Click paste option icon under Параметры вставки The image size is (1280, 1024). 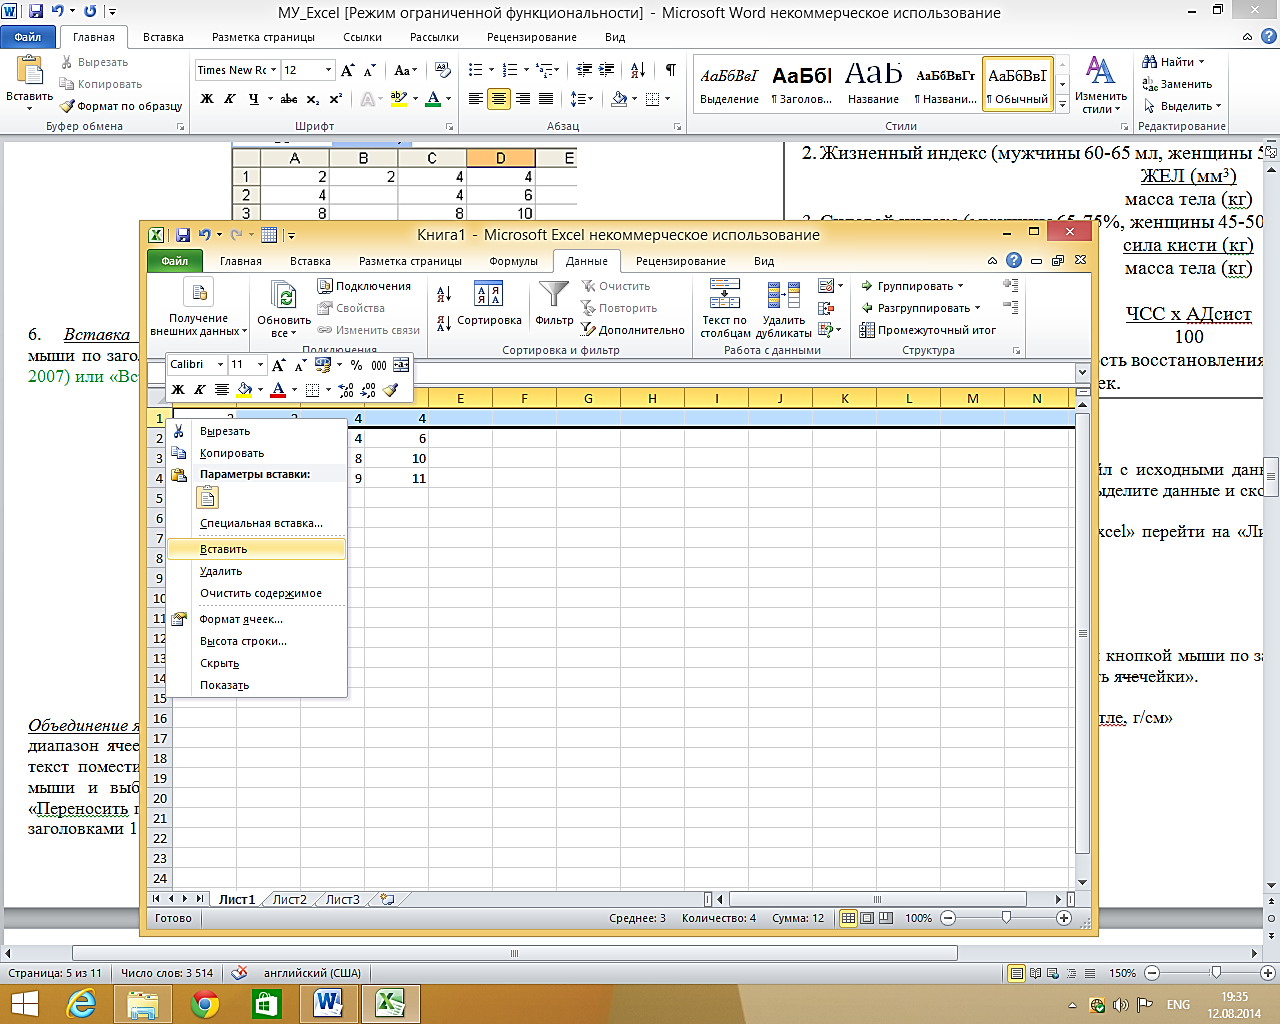(x=207, y=498)
